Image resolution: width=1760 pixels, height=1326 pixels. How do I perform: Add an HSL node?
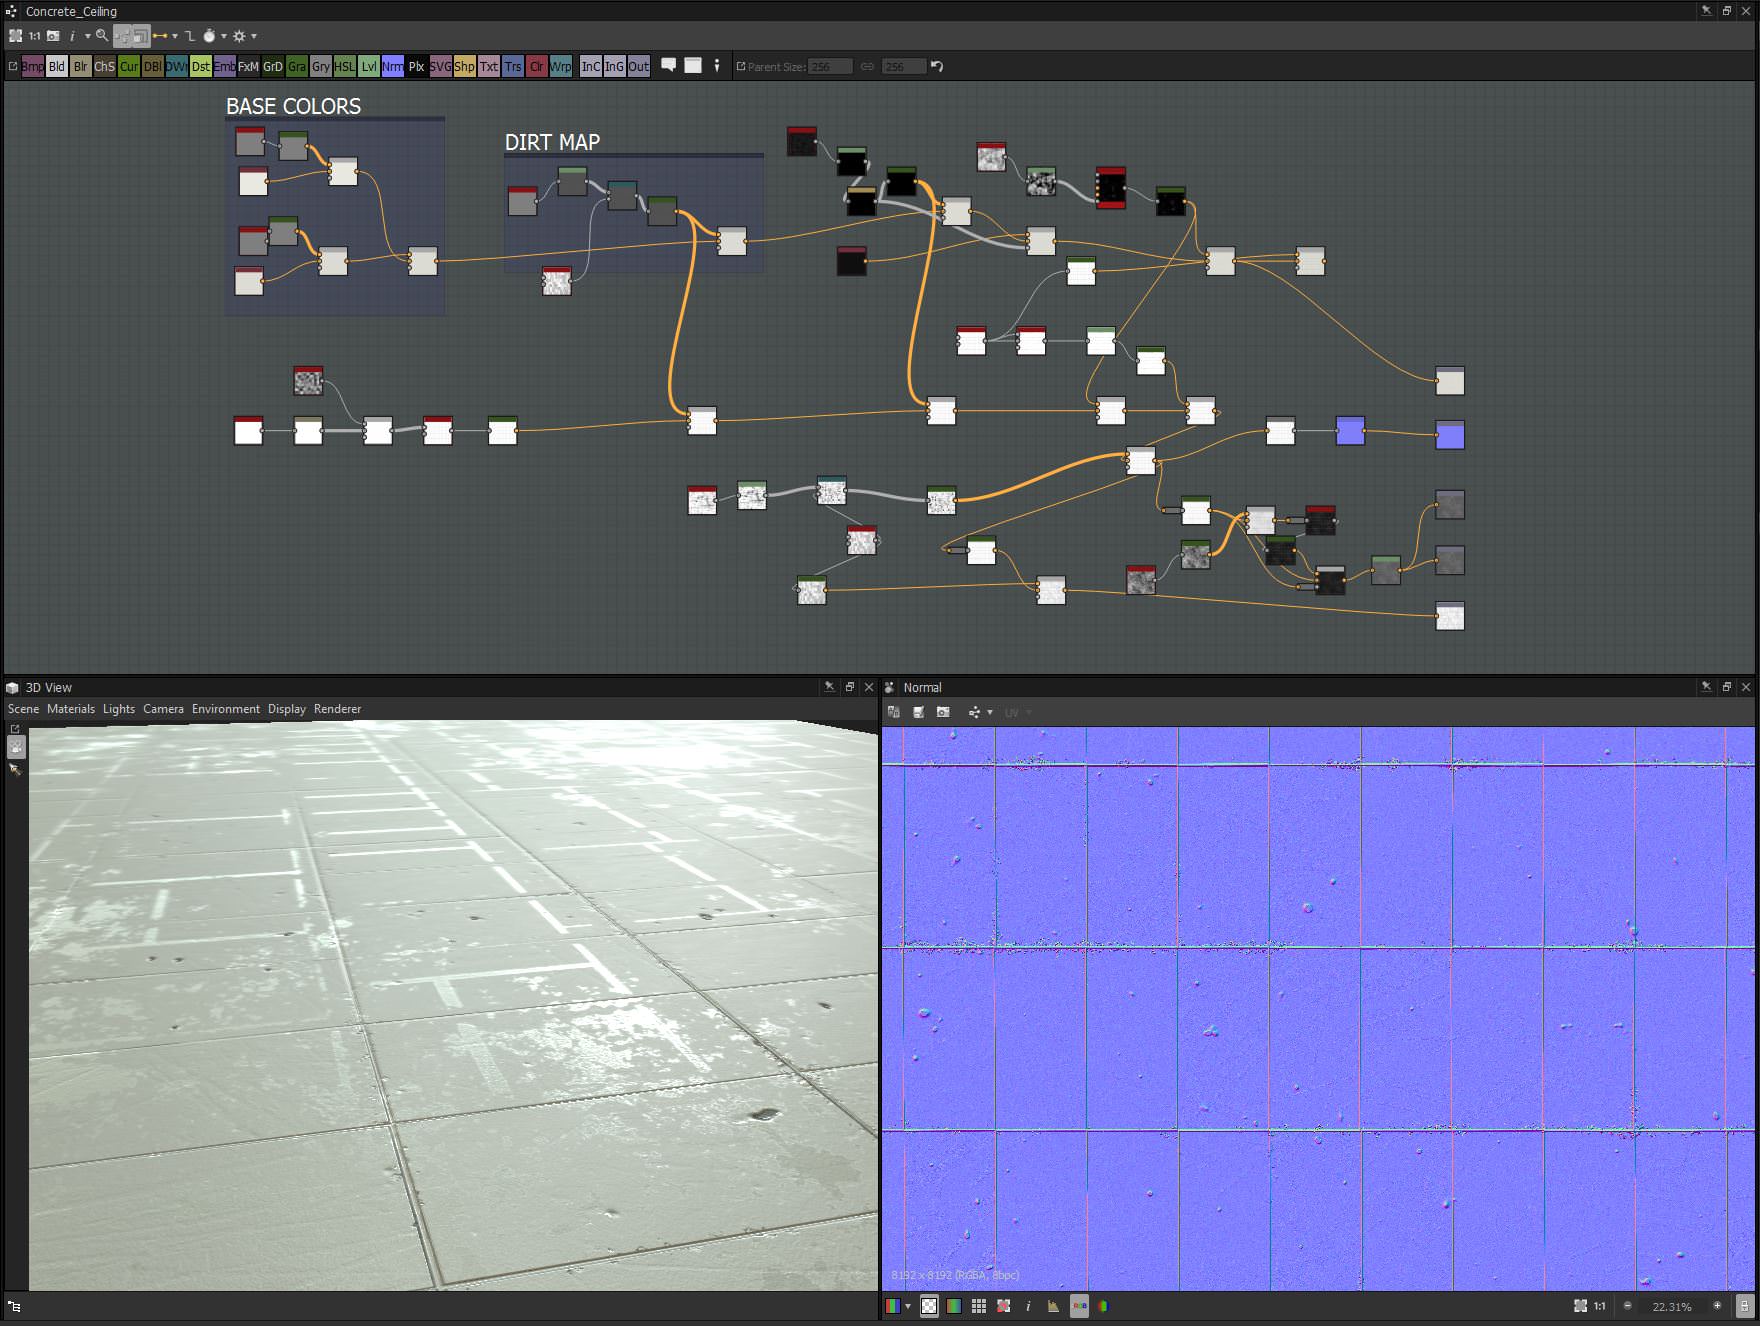pos(345,67)
